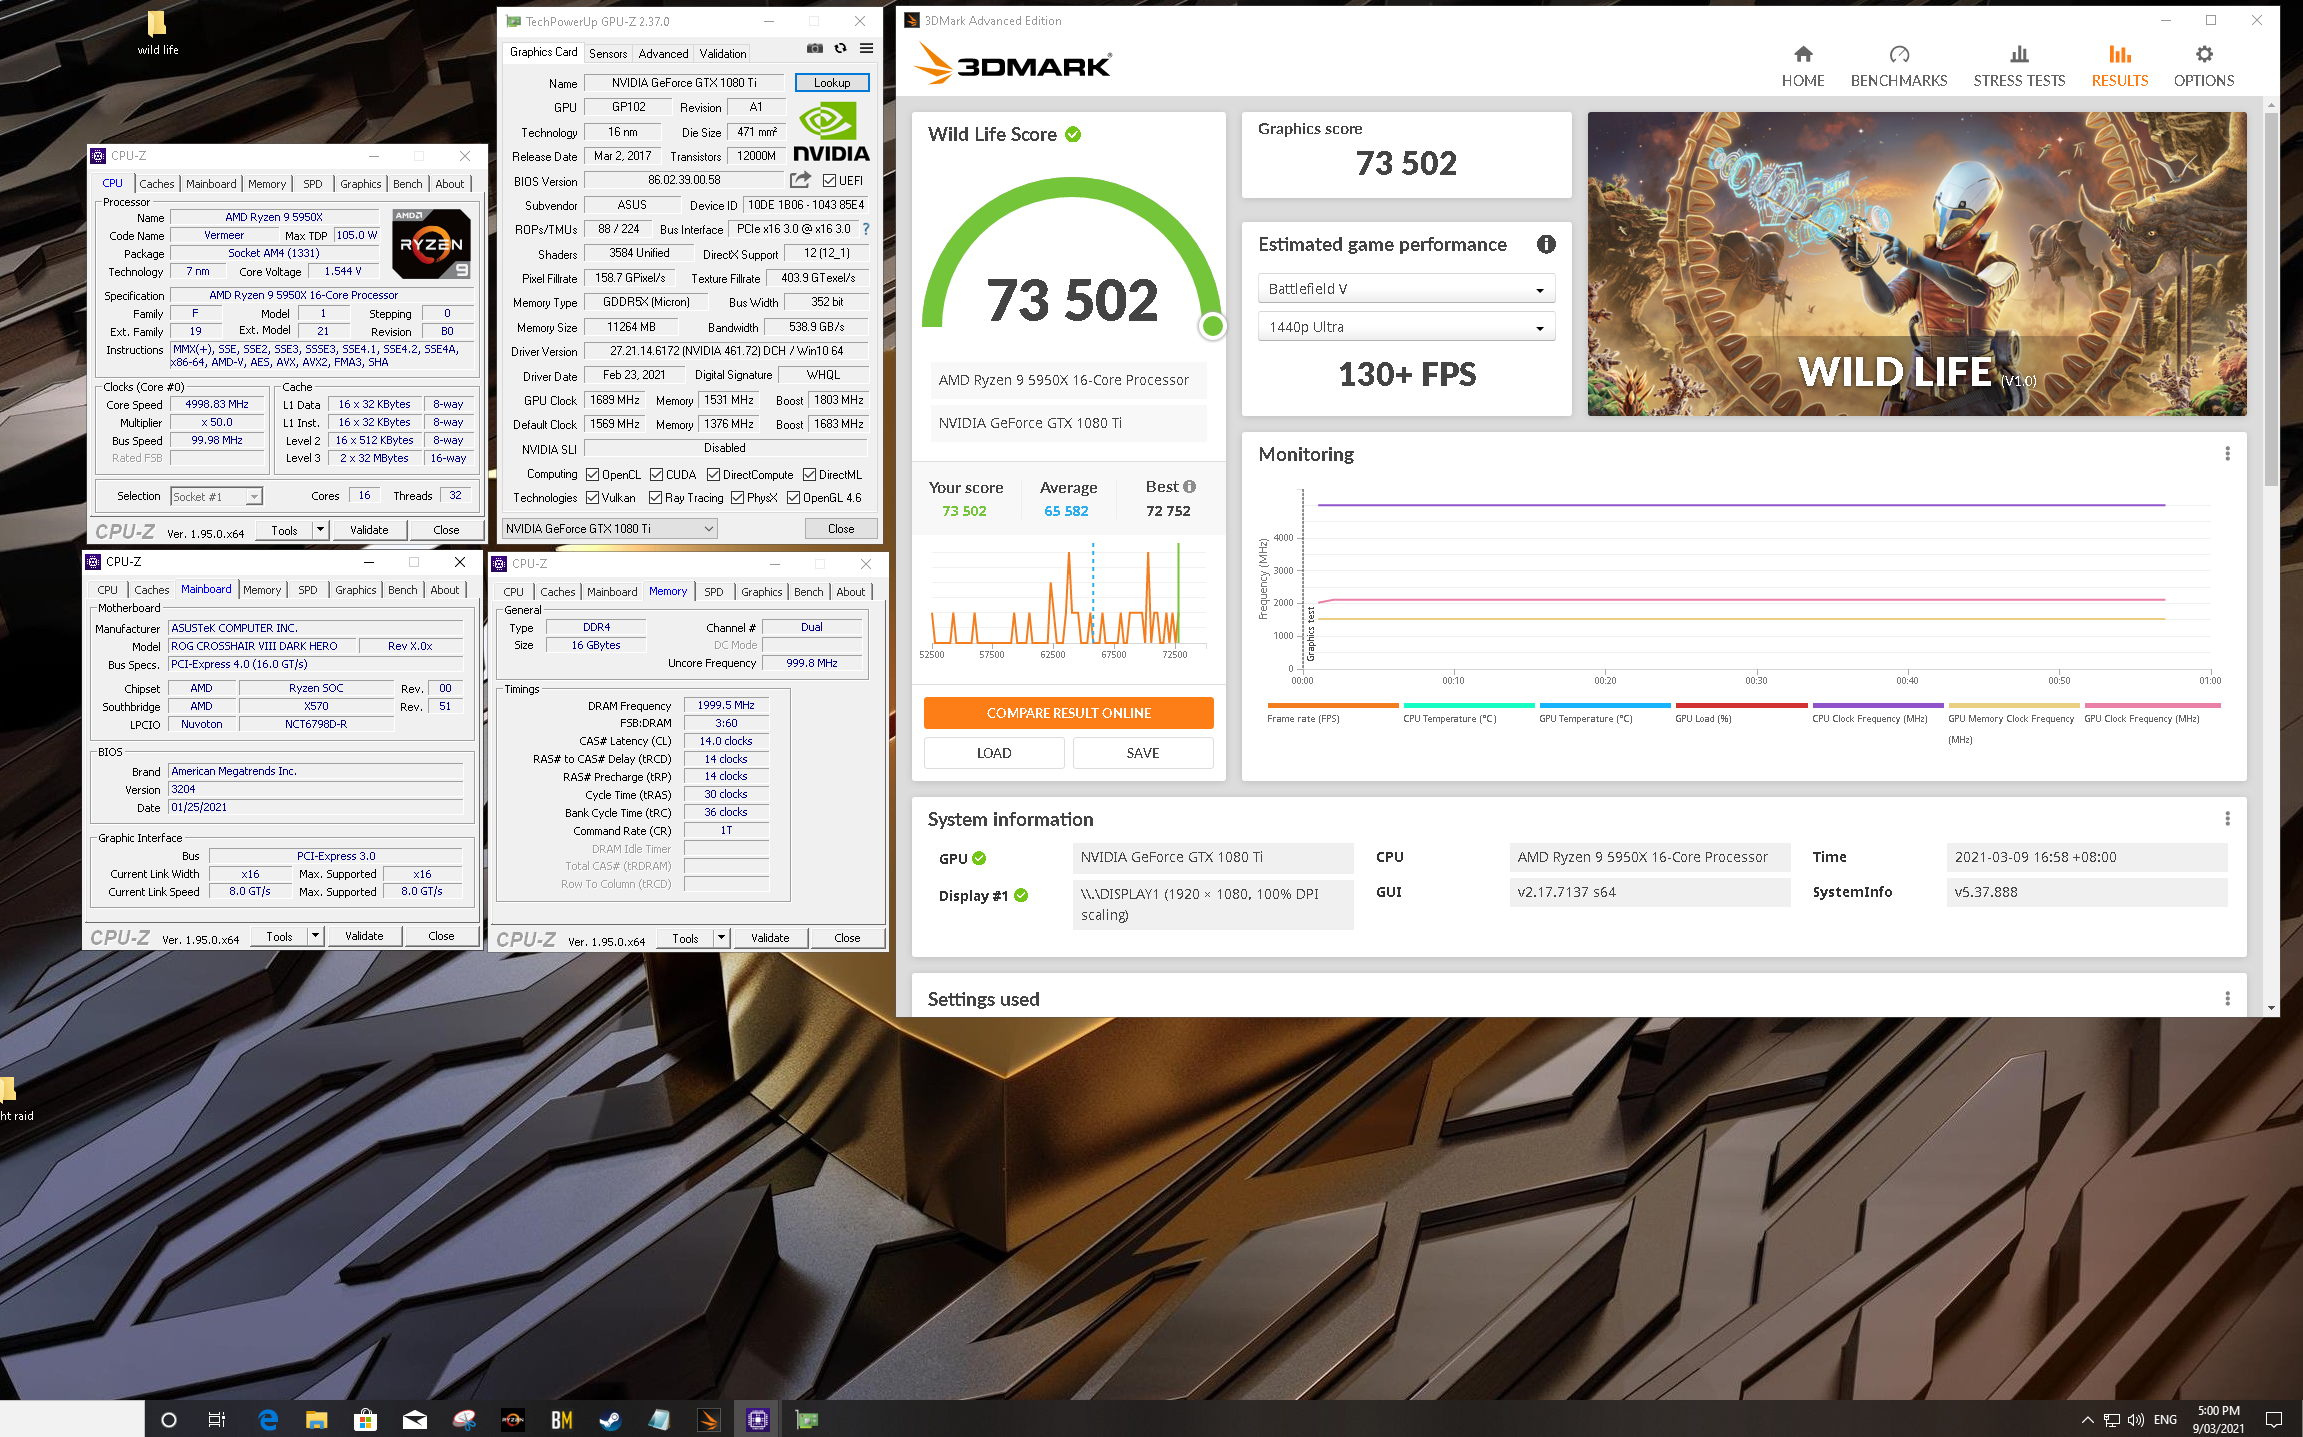Open 3DMark STRESS TESTS section
Screen dimensions: 2303x1437
[x=2018, y=66]
